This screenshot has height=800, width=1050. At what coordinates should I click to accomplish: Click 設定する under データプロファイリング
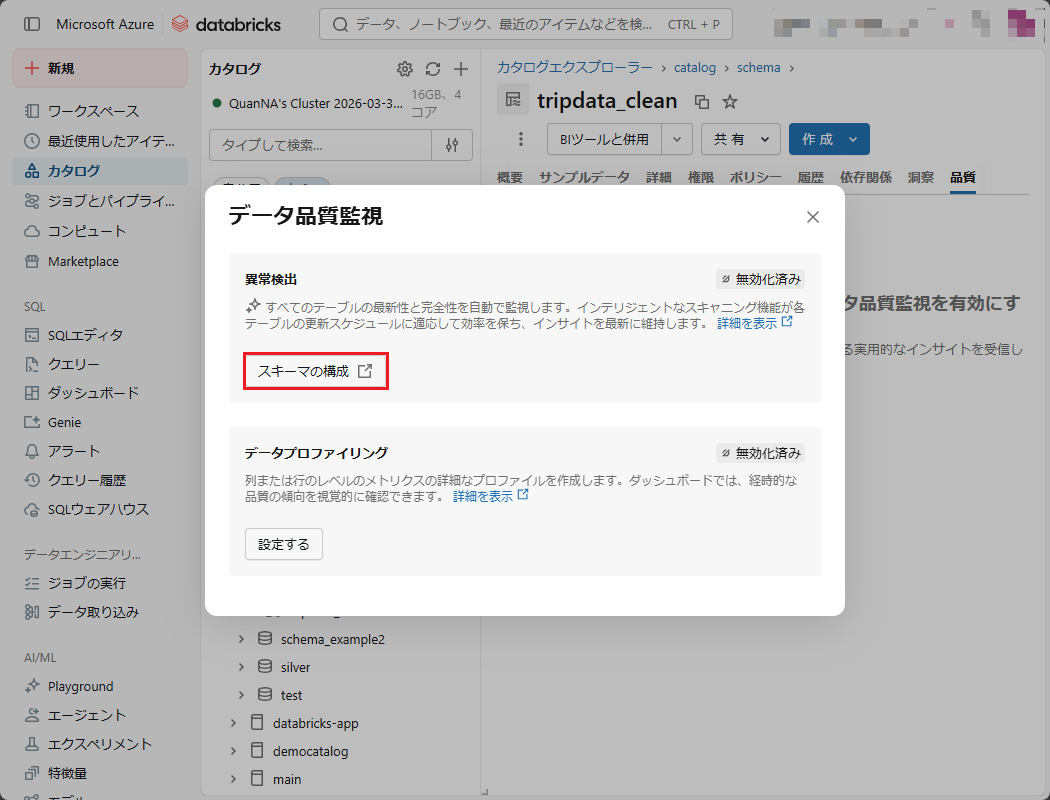284,544
